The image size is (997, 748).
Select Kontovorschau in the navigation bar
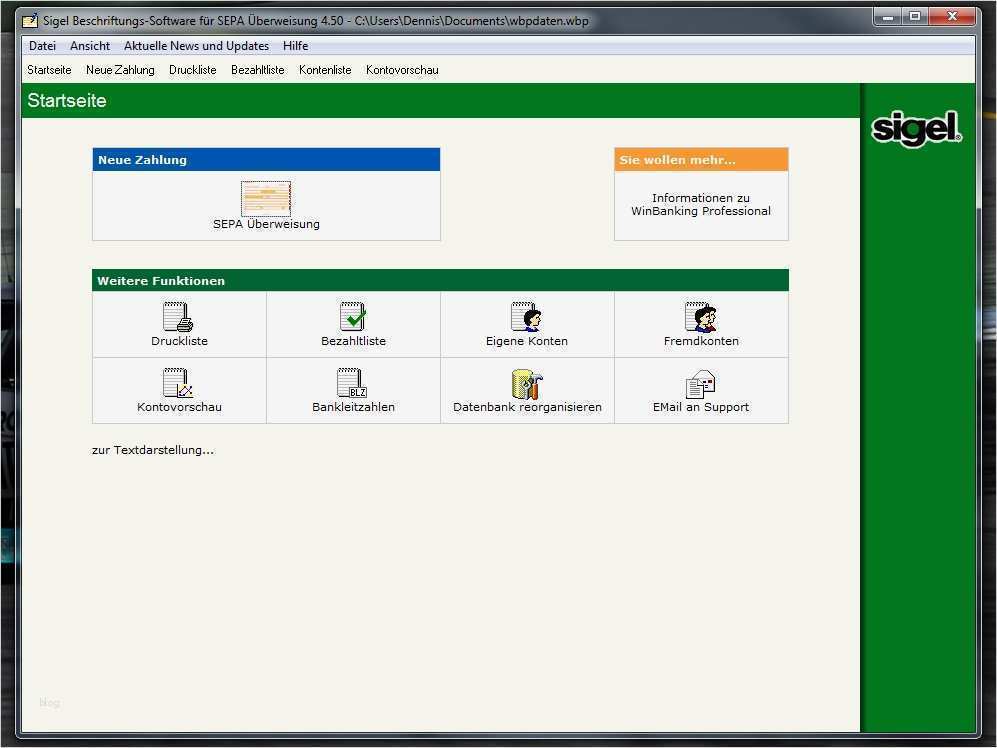point(402,70)
